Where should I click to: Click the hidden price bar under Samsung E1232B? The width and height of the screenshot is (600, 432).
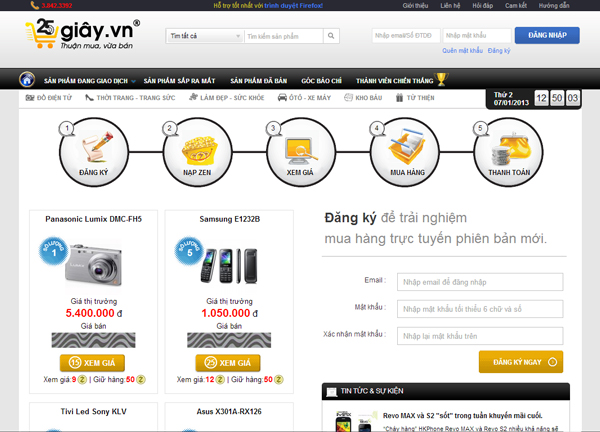[229, 340]
